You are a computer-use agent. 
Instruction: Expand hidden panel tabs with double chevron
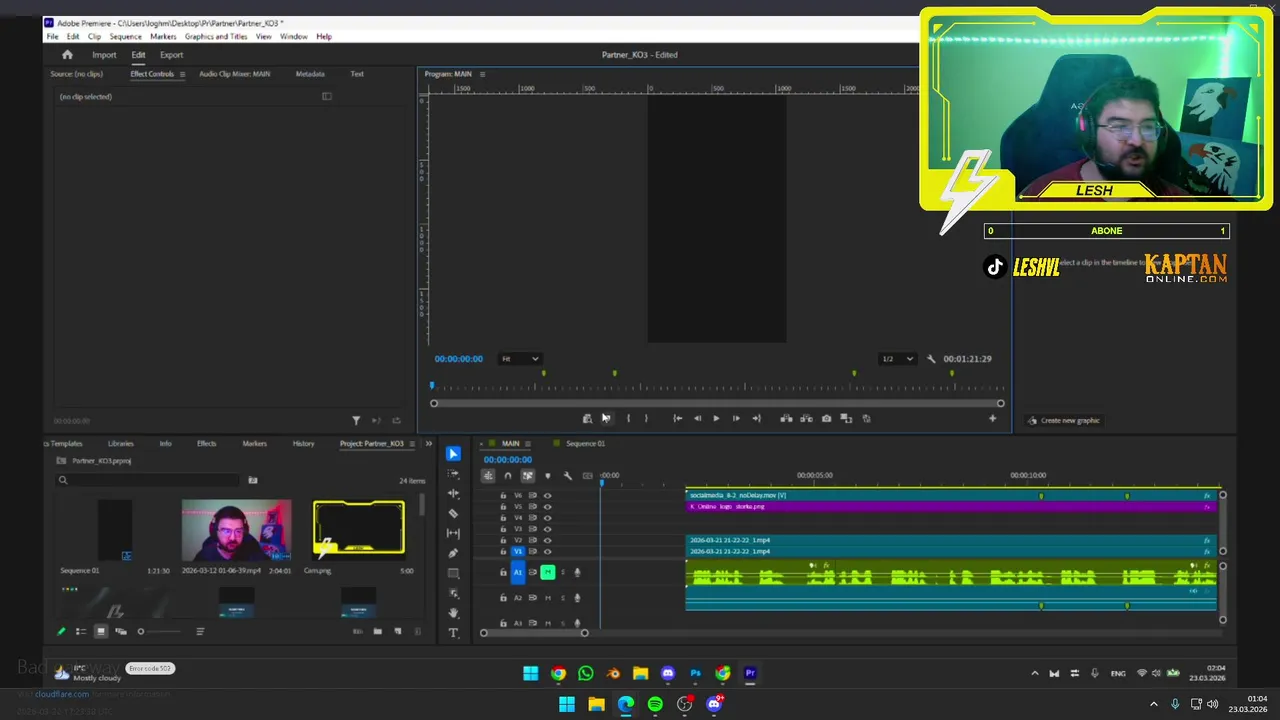click(429, 444)
